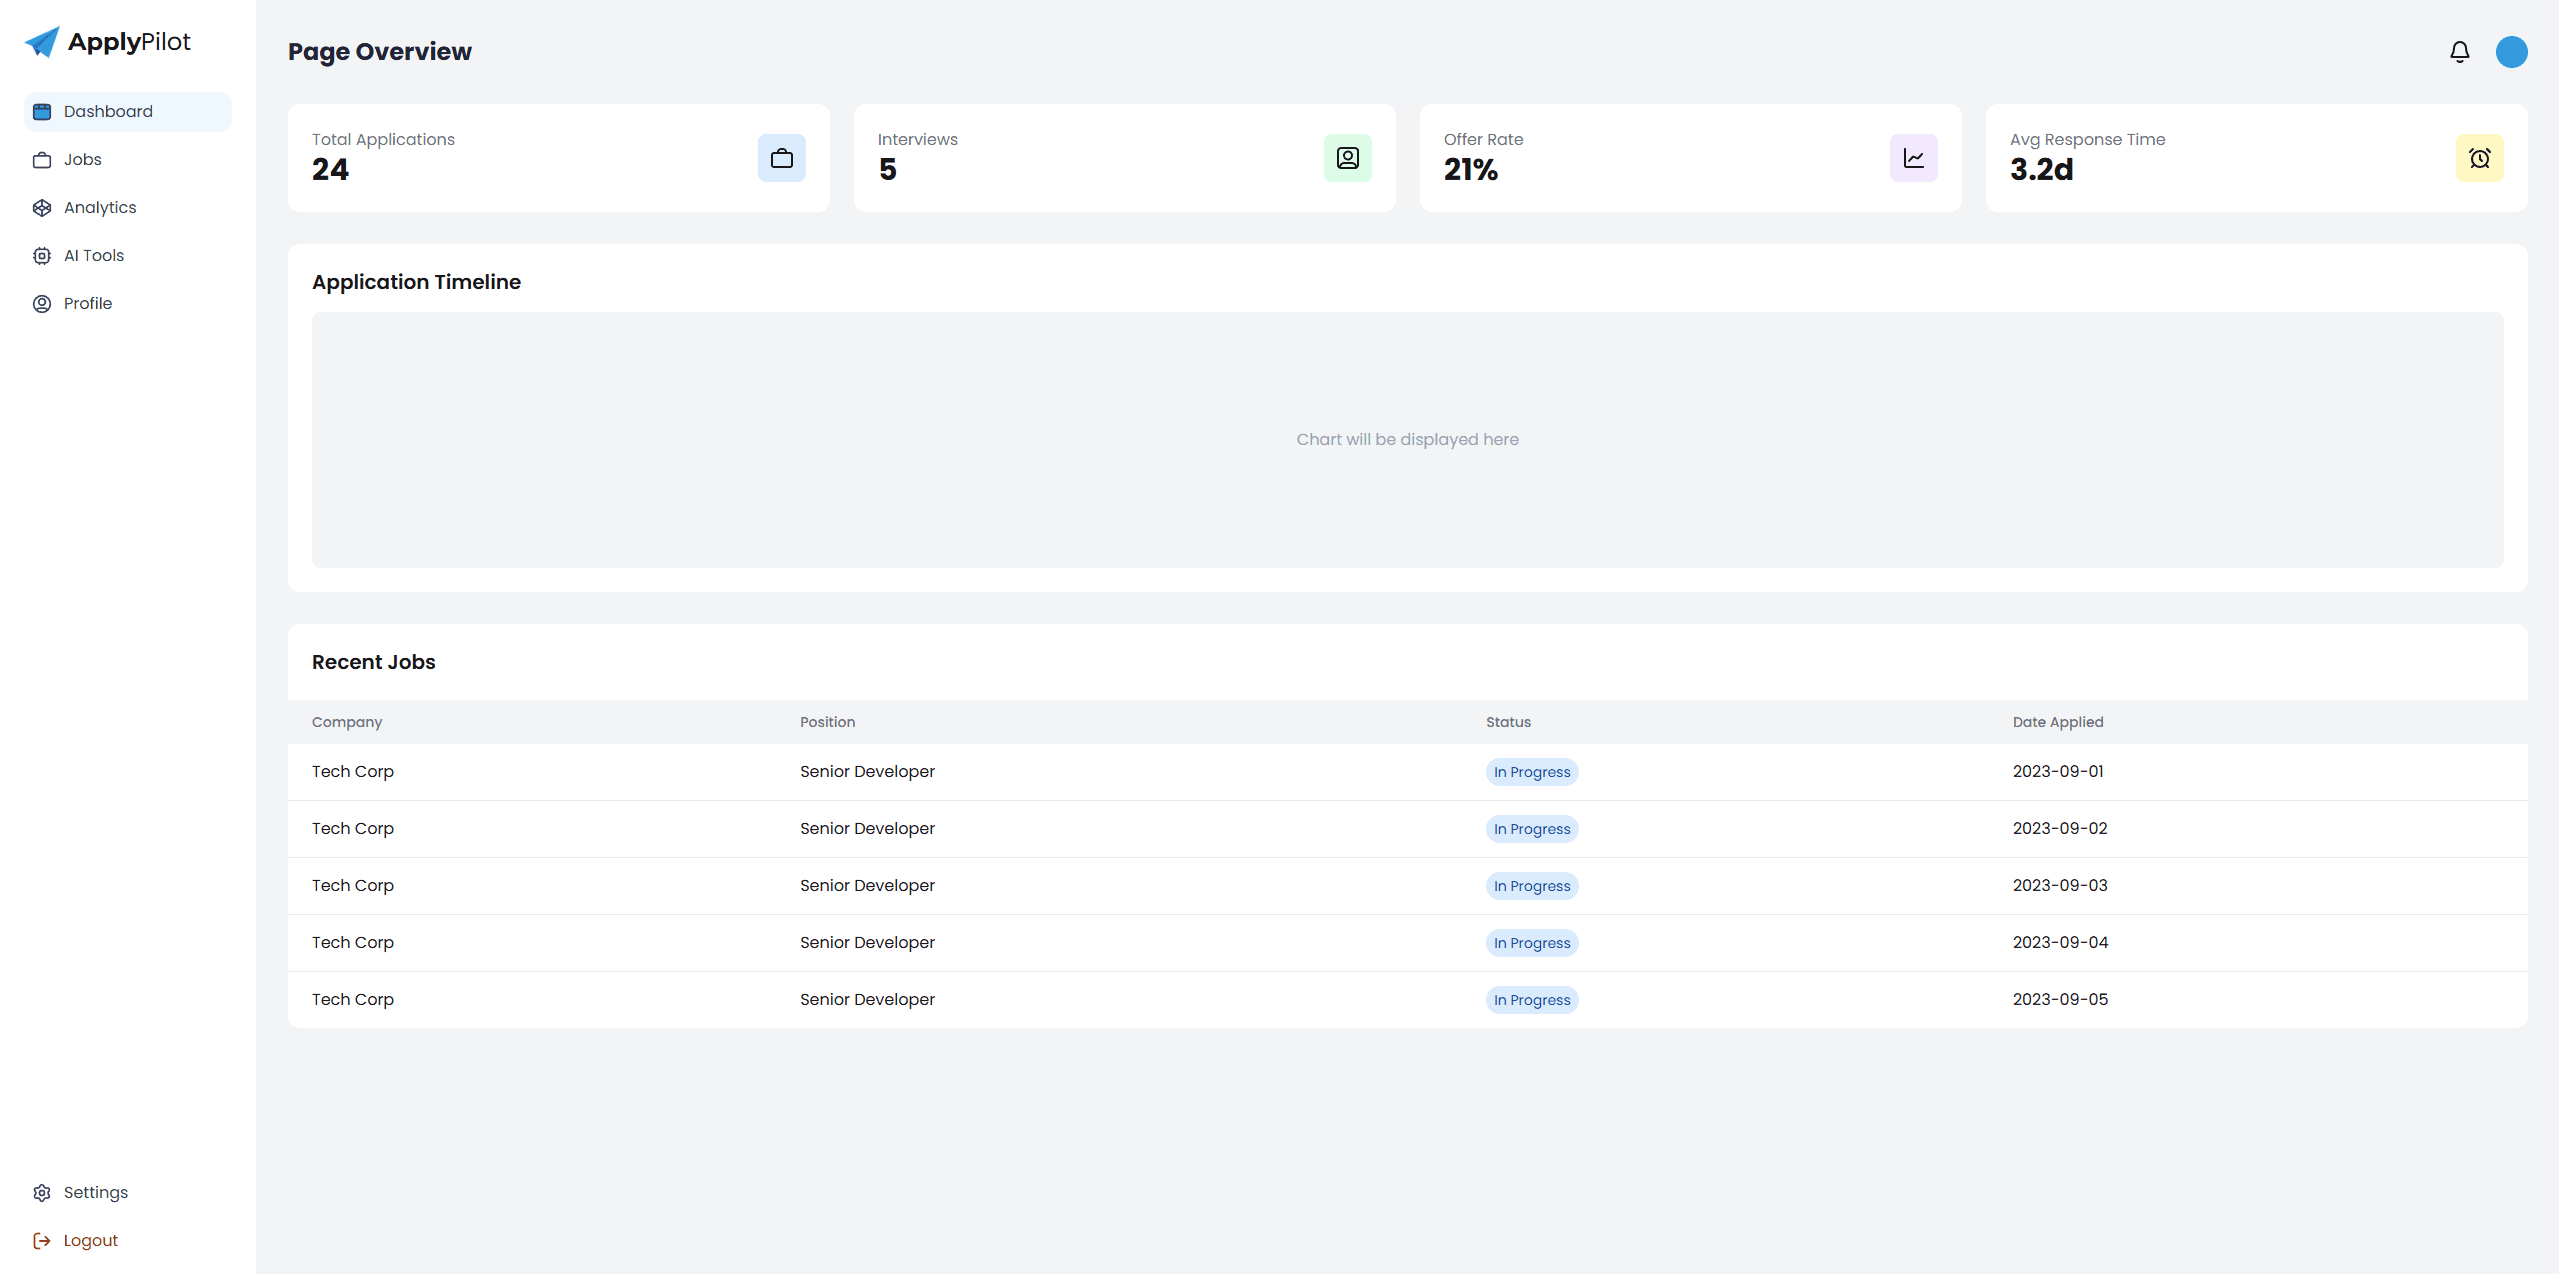Select the Tech Corp row dated 2023-09-03
This screenshot has height=1274, width=2559.
[1200, 885]
